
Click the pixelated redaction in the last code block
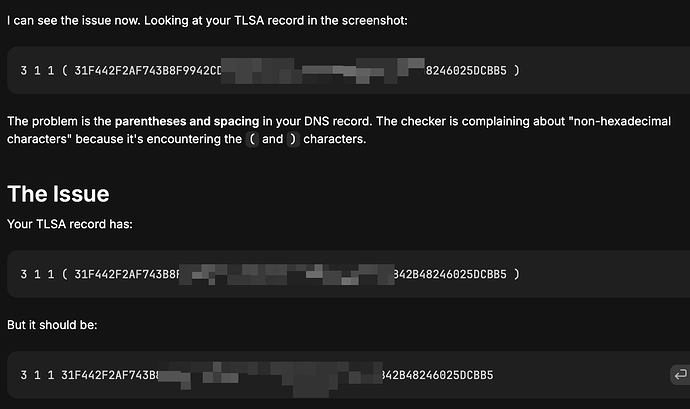pos(270,377)
